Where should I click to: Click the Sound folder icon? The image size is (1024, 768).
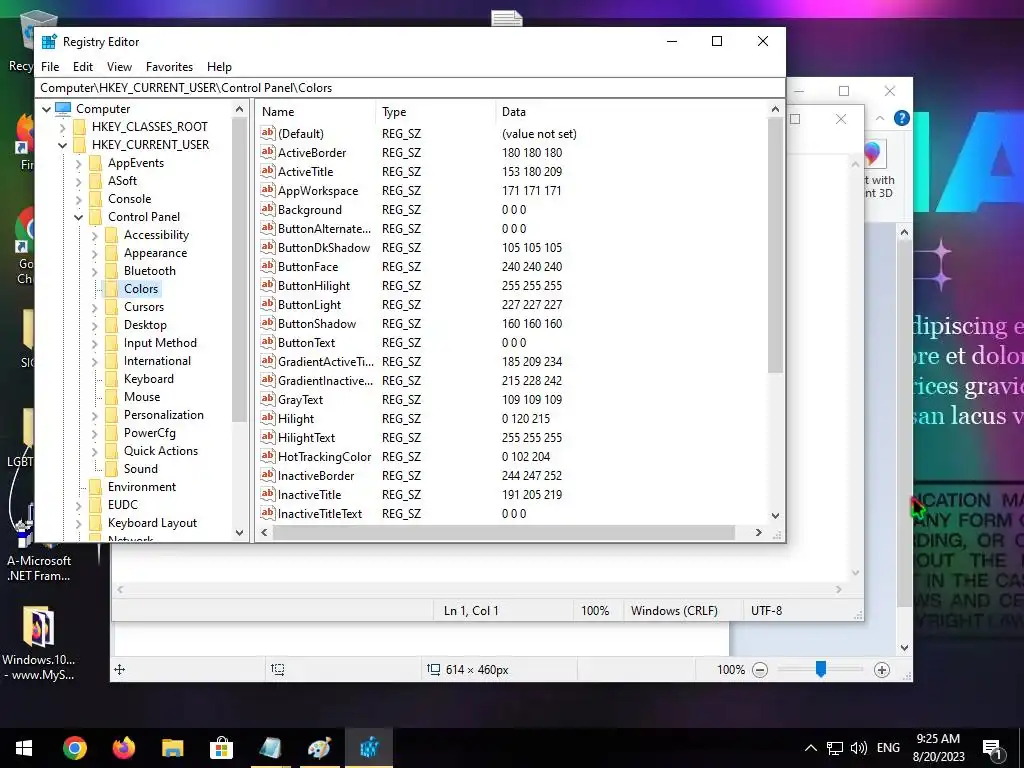click(112, 469)
